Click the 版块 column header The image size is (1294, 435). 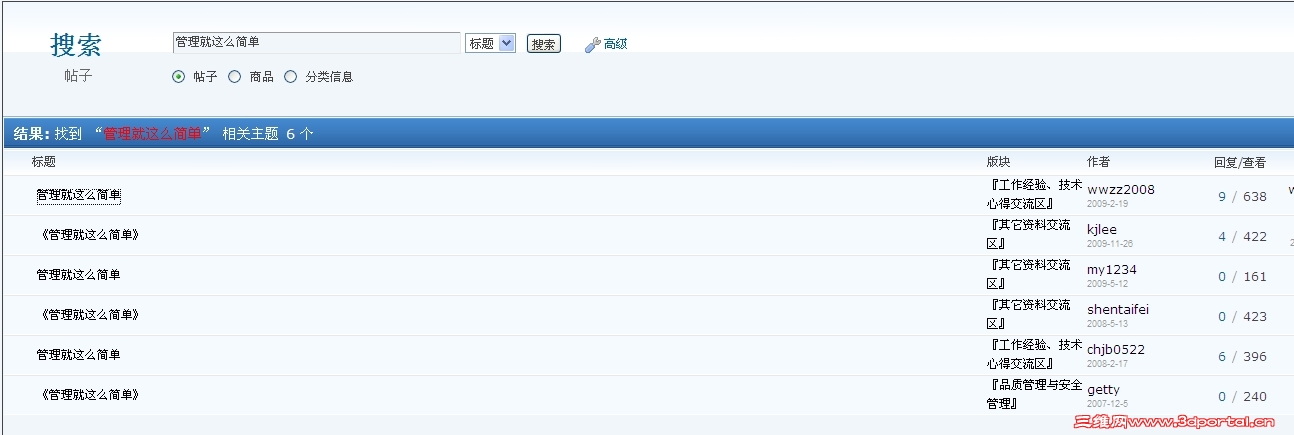[999, 162]
